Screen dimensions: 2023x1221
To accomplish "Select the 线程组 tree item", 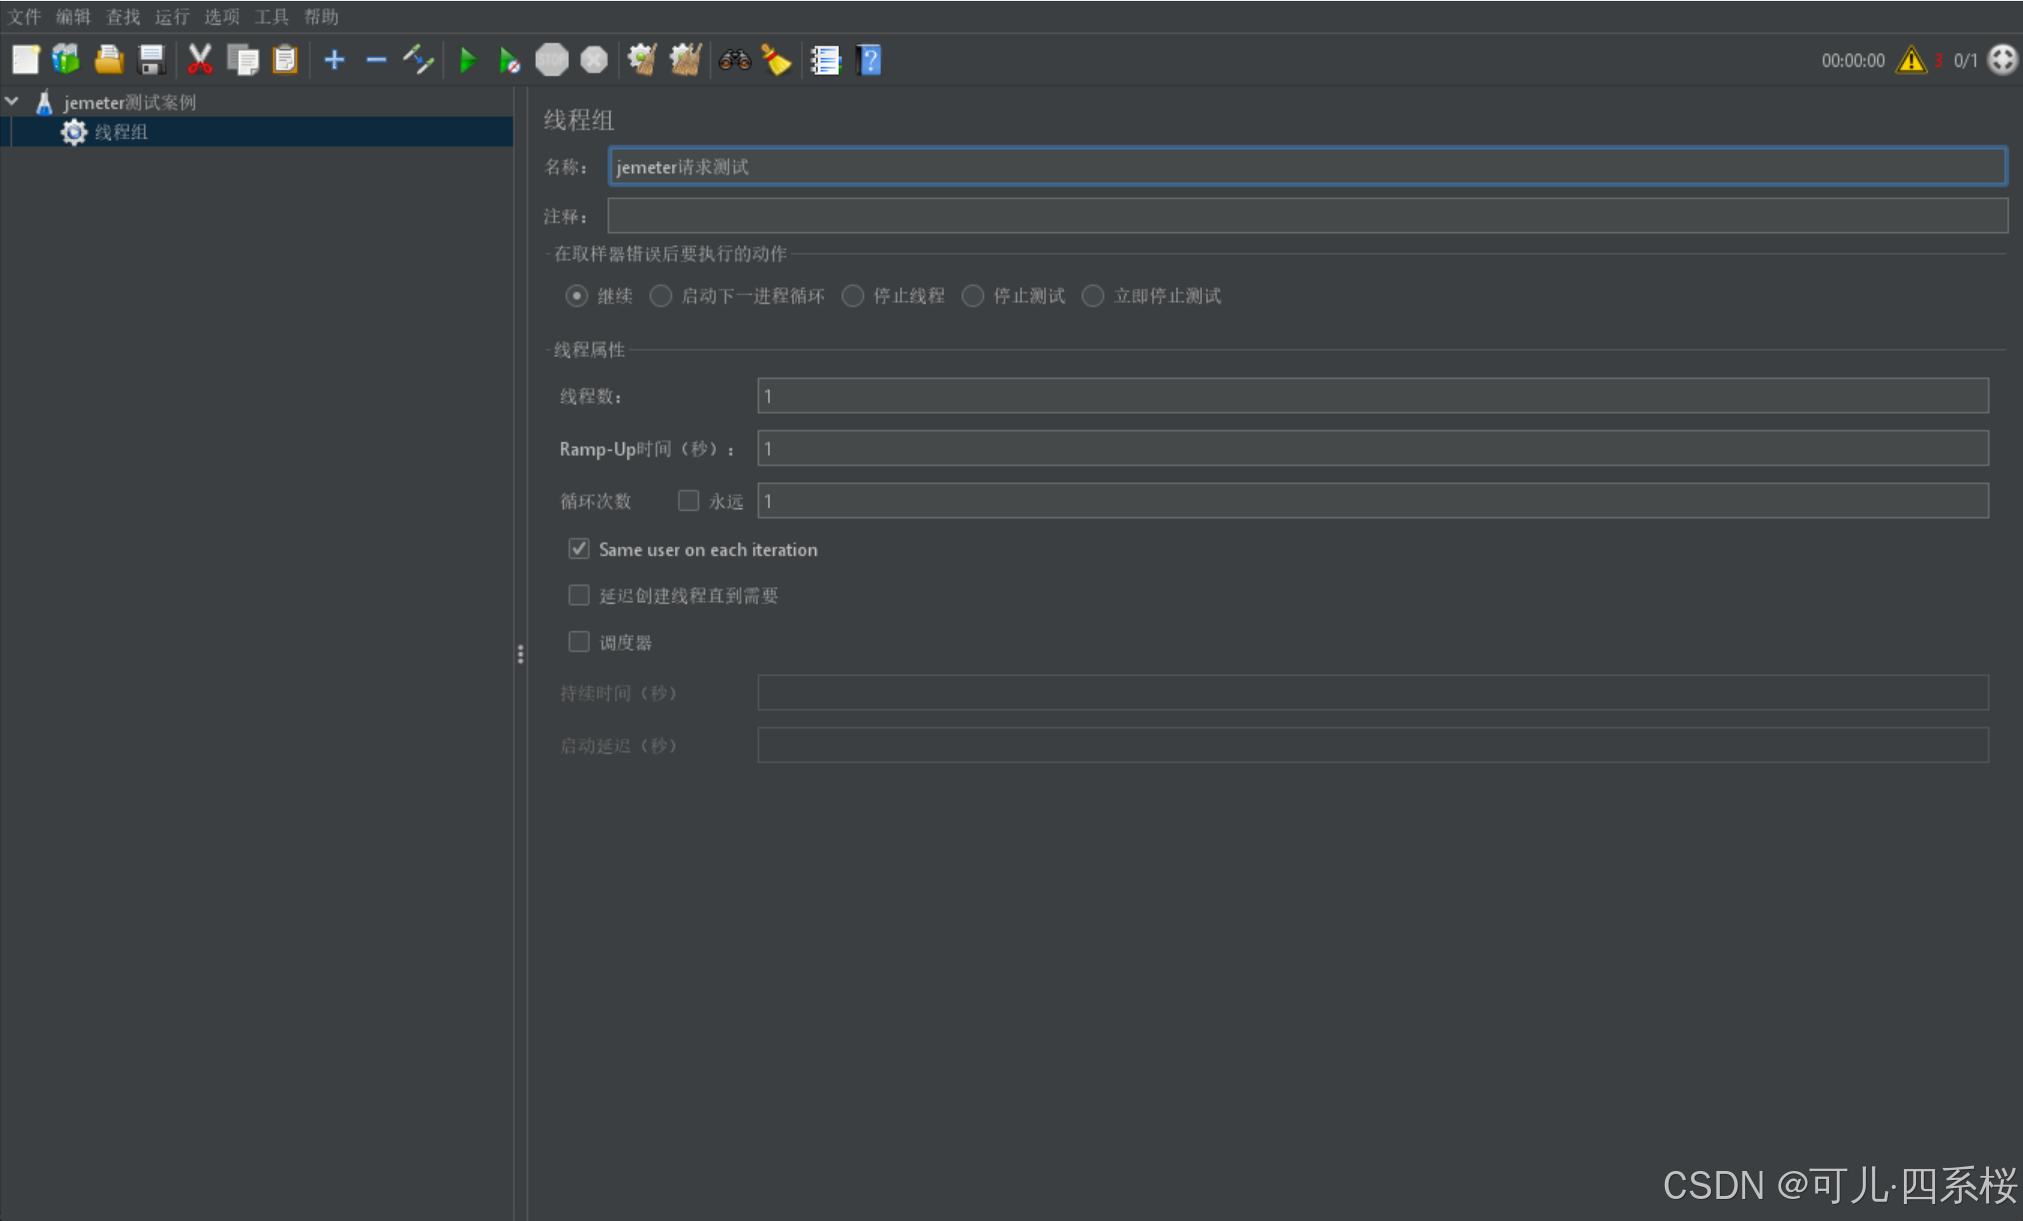I will (121, 132).
